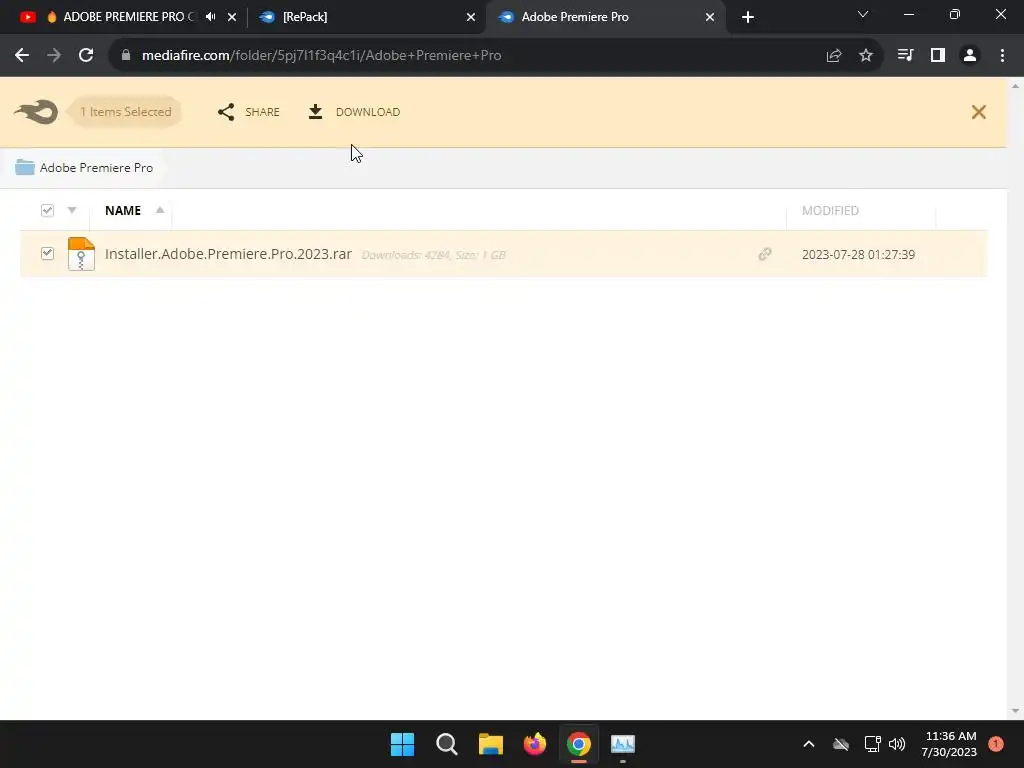Screen dimensions: 1024x768
Task: Click the MediaFire flame logo
Action: [x=36, y=112]
